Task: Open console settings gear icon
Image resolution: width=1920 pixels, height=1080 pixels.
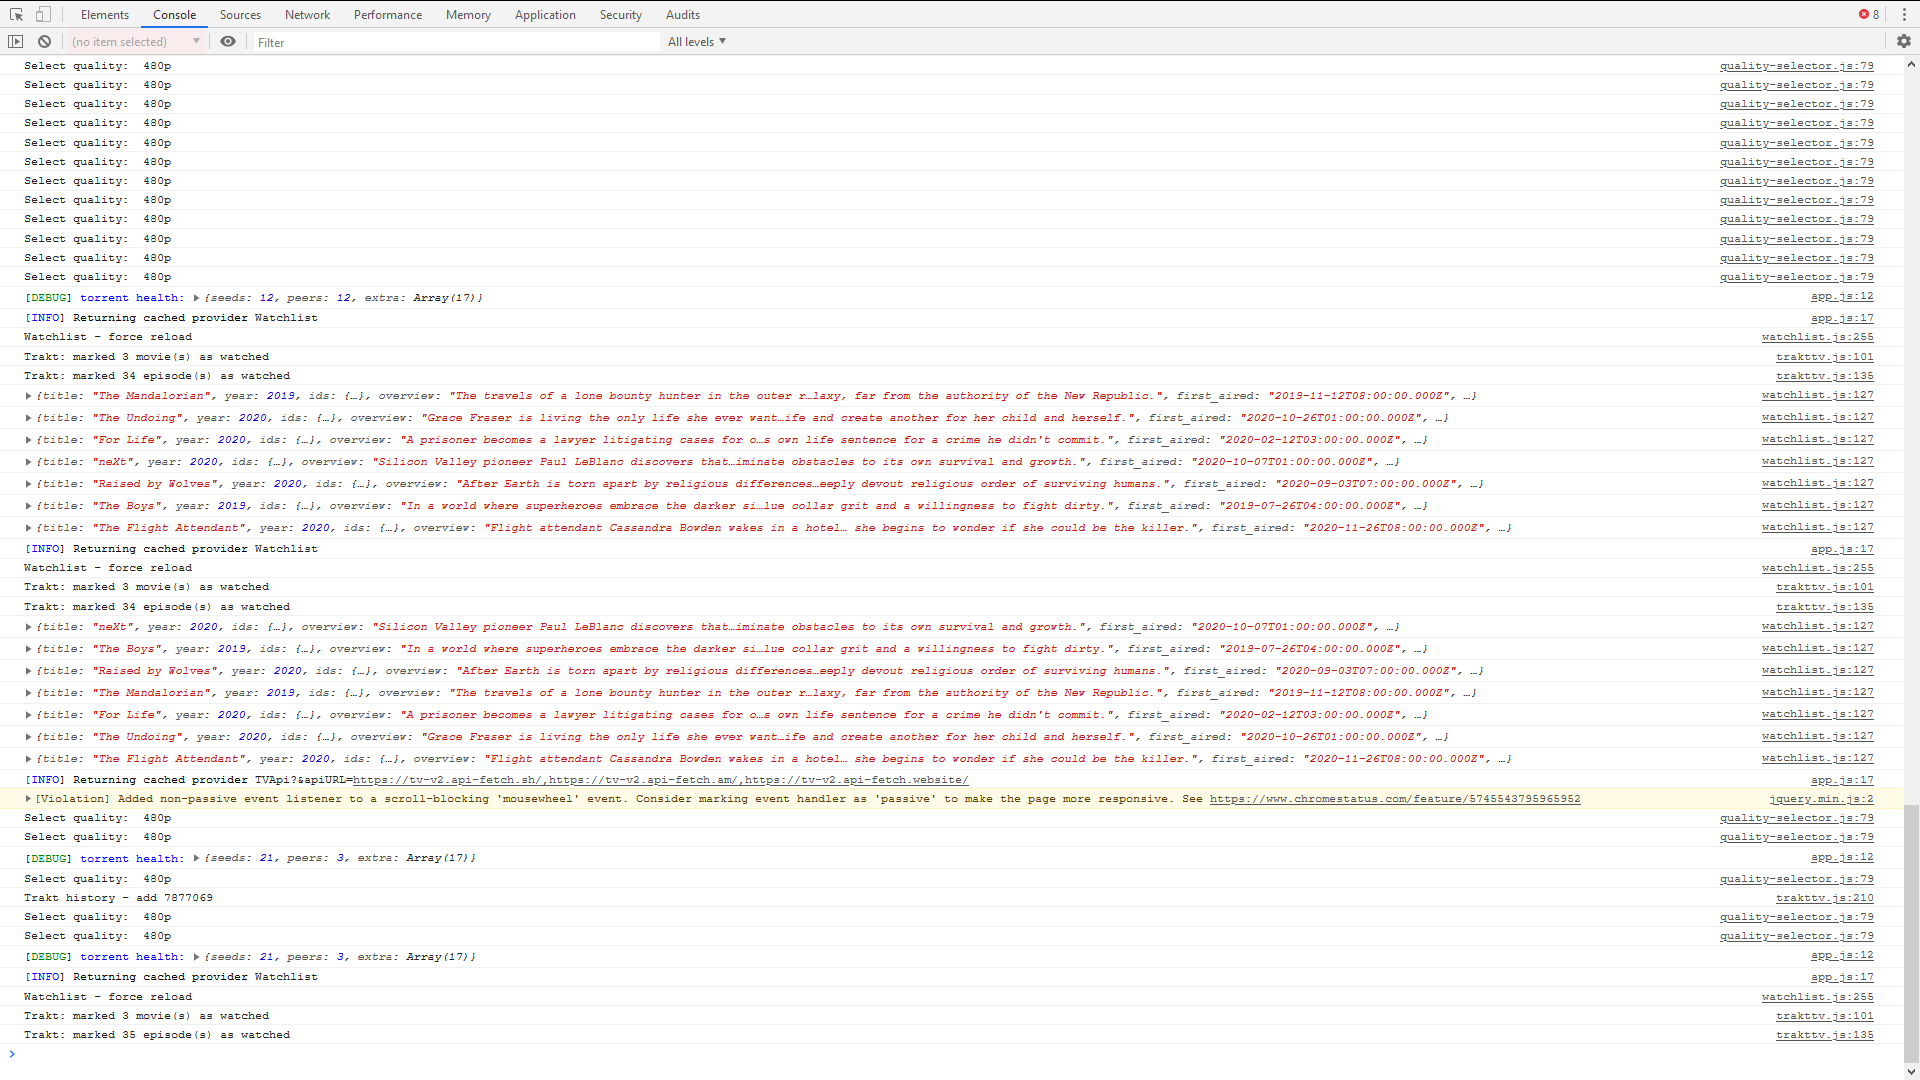Action: pyautogui.click(x=1904, y=41)
